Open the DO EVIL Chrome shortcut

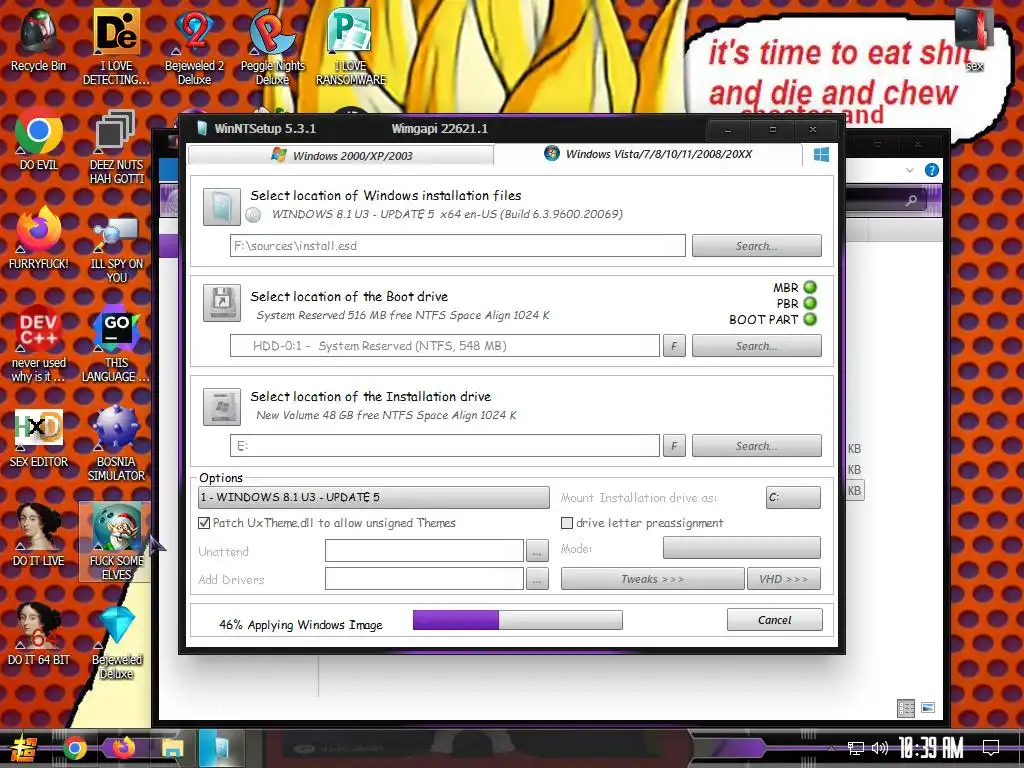pyautogui.click(x=38, y=140)
